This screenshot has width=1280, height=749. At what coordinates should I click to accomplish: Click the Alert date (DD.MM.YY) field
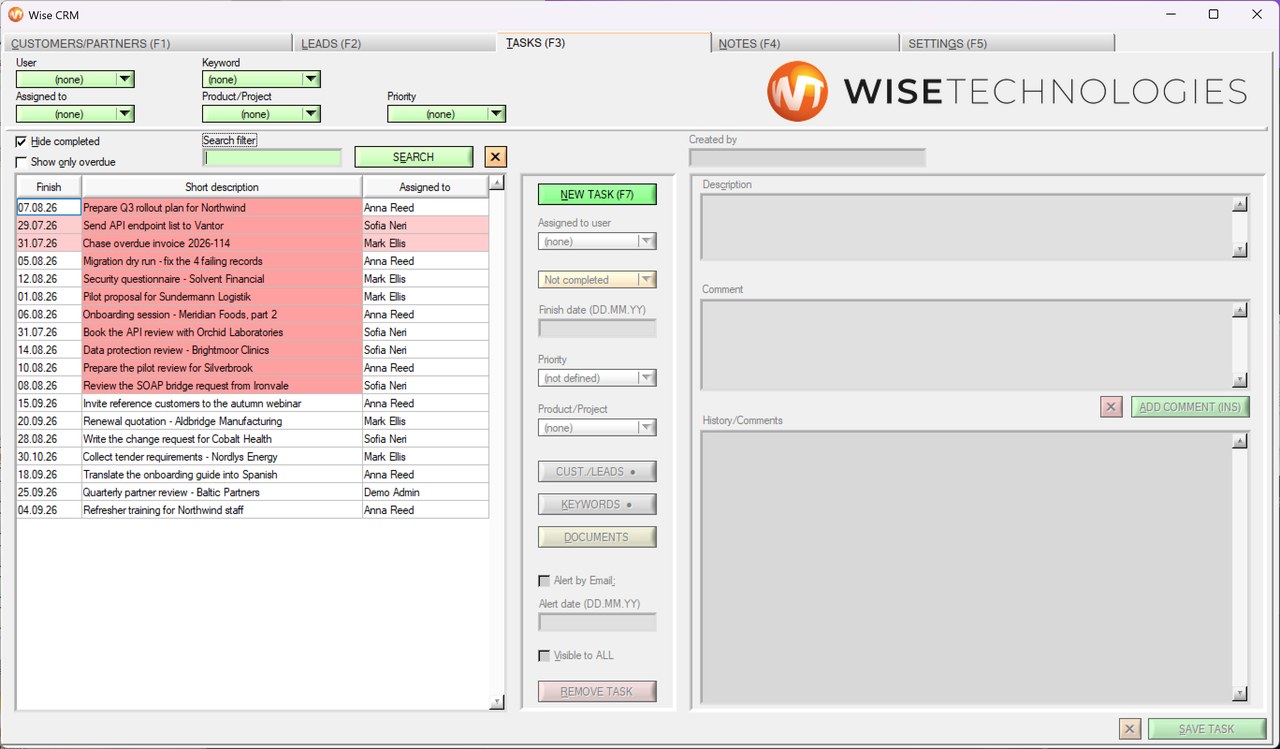coord(597,622)
